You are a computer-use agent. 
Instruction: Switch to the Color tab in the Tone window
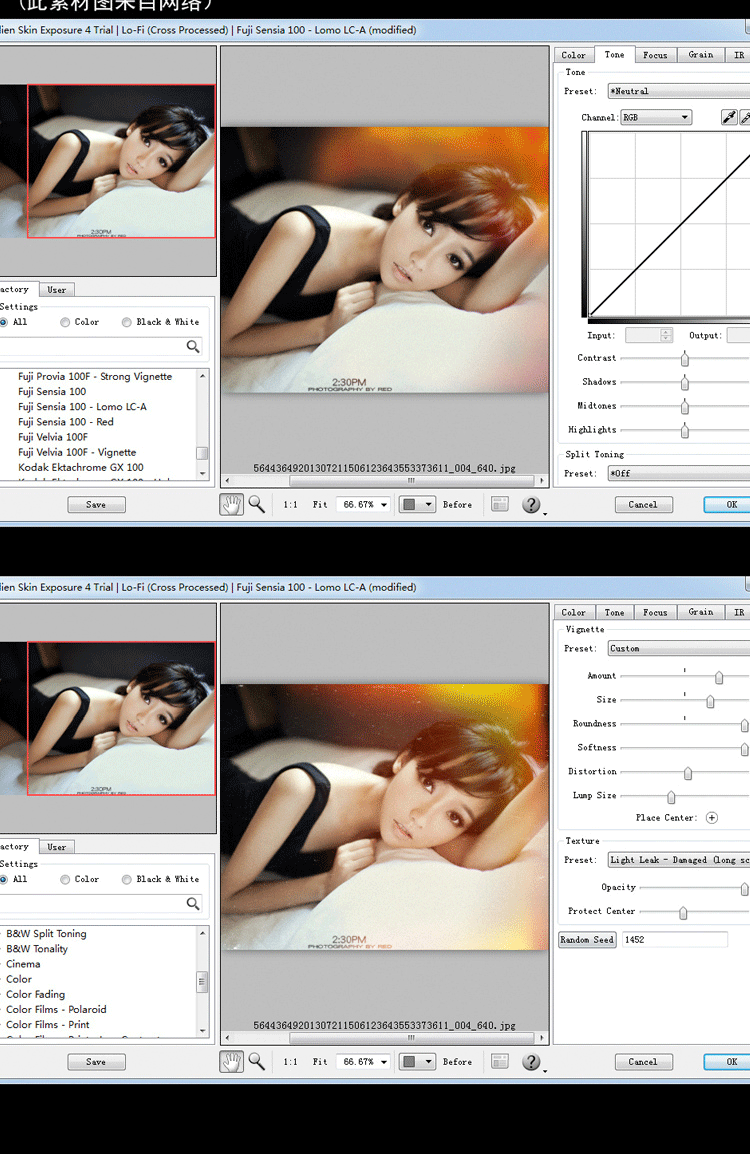[573, 55]
